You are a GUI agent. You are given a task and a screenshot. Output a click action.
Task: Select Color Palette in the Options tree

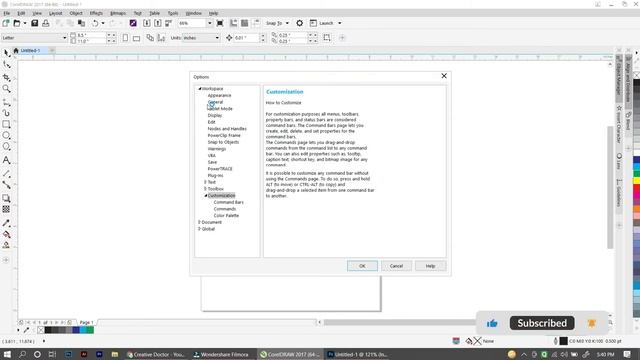(x=226, y=216)
